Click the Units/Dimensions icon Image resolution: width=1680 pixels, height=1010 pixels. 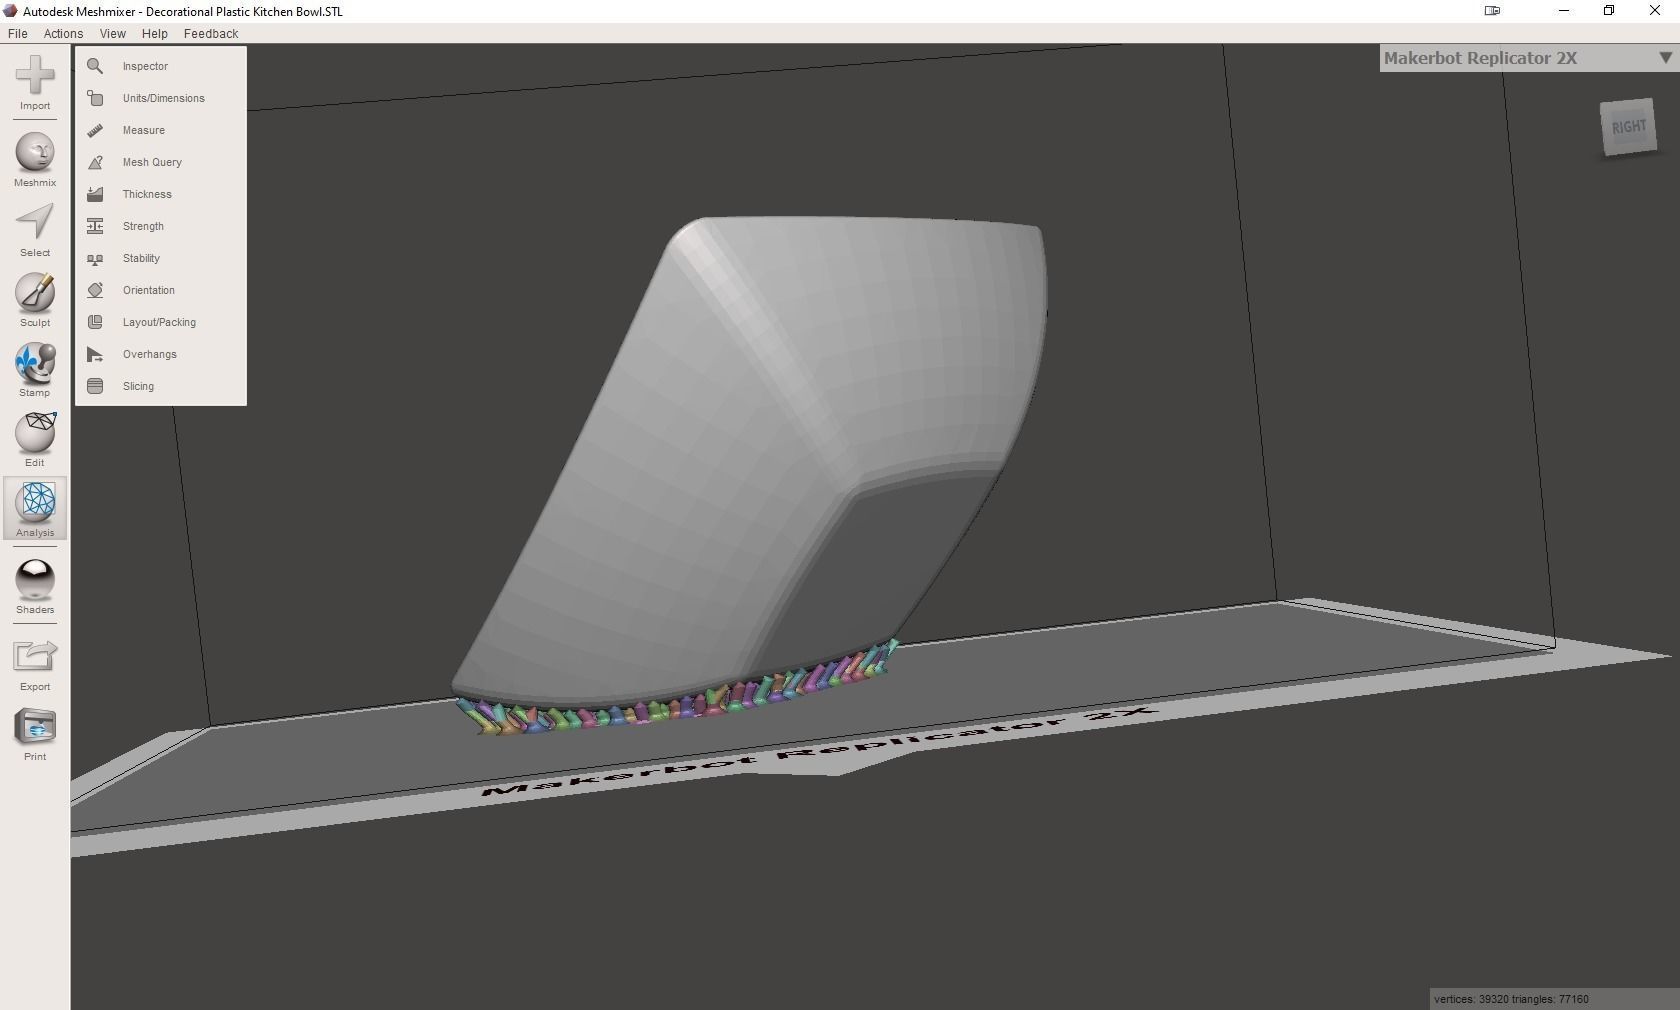click(x=95, y=98)
